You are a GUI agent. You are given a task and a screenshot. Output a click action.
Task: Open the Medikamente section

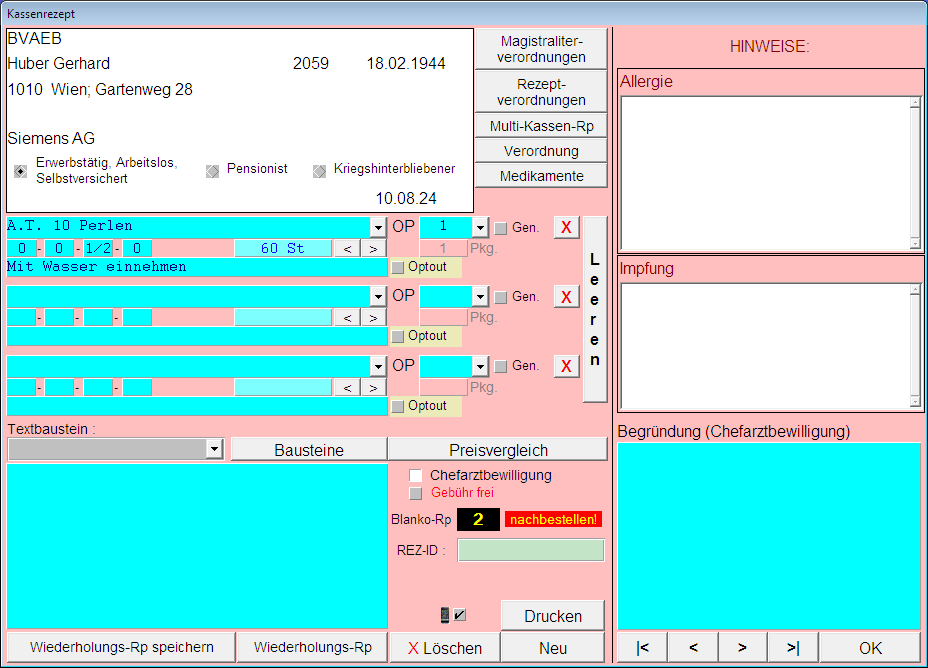(541, 175)
